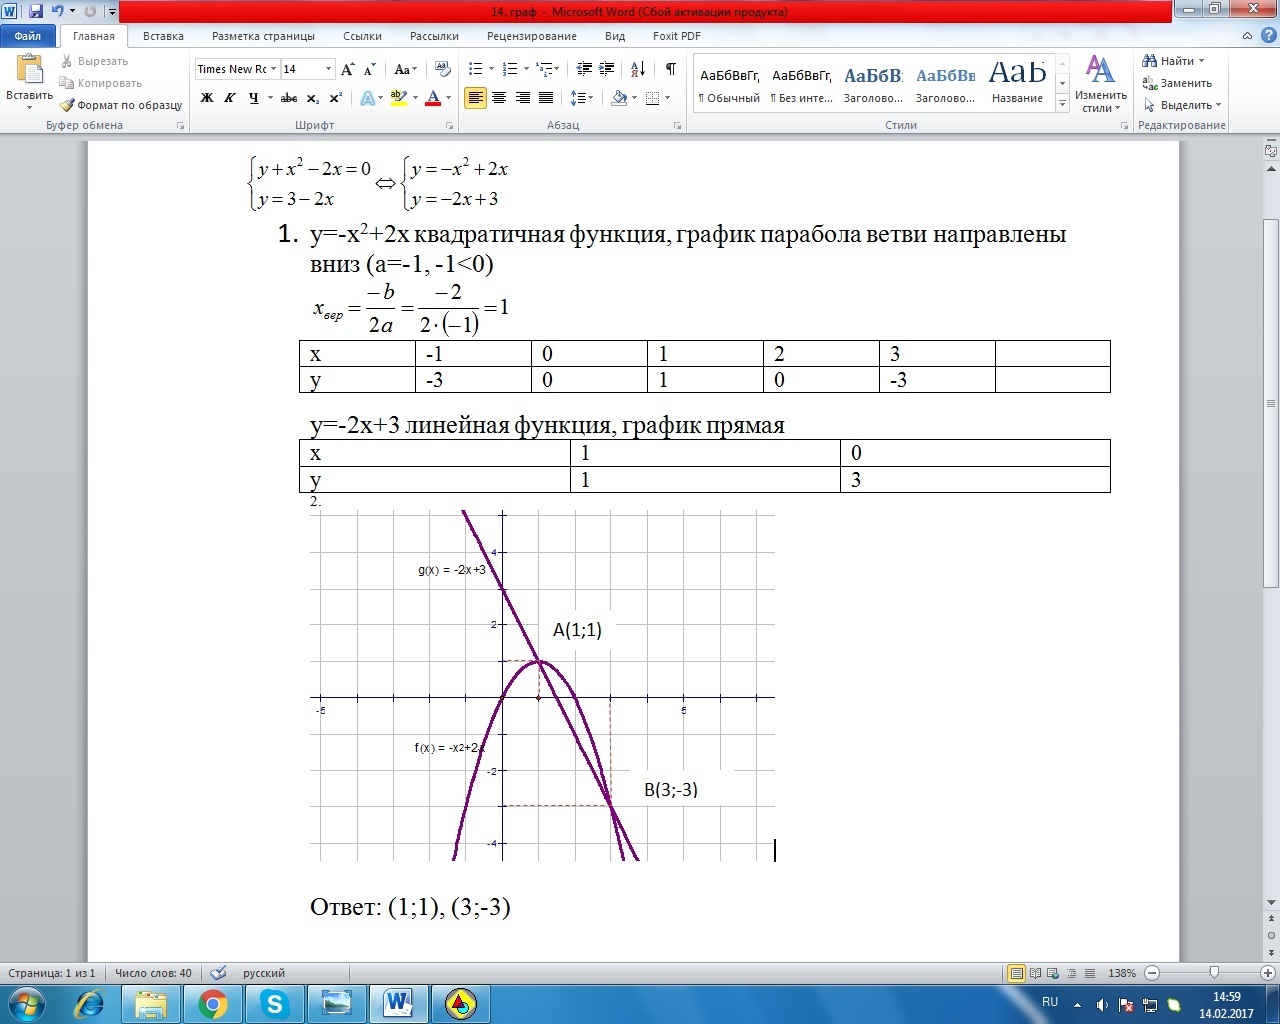Click the Заменить (Replace) button
1280x1024 pixels.
[x=1178, y=83]
